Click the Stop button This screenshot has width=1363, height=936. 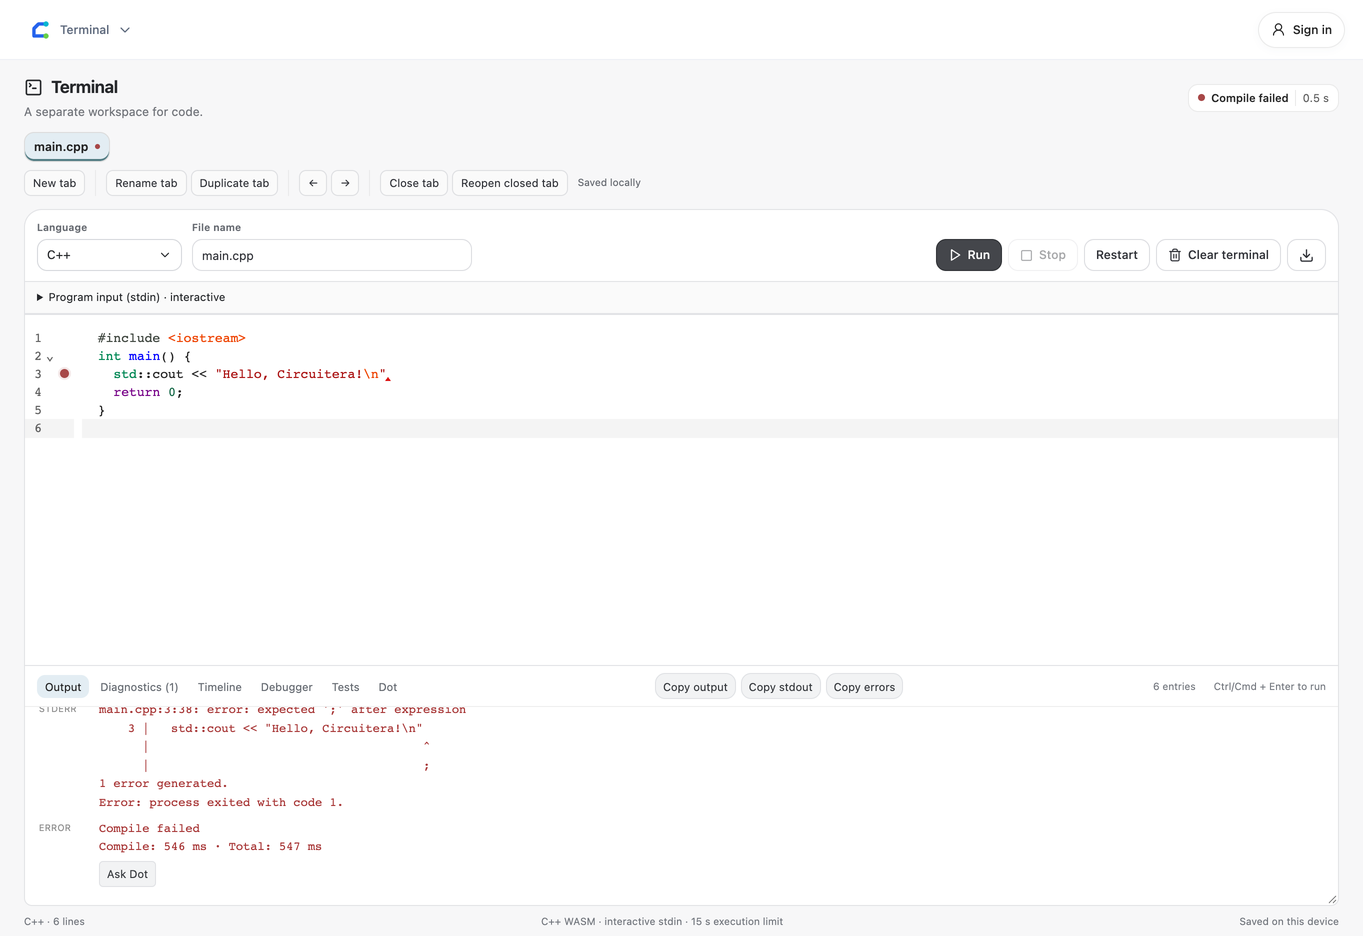[1043, 255]
